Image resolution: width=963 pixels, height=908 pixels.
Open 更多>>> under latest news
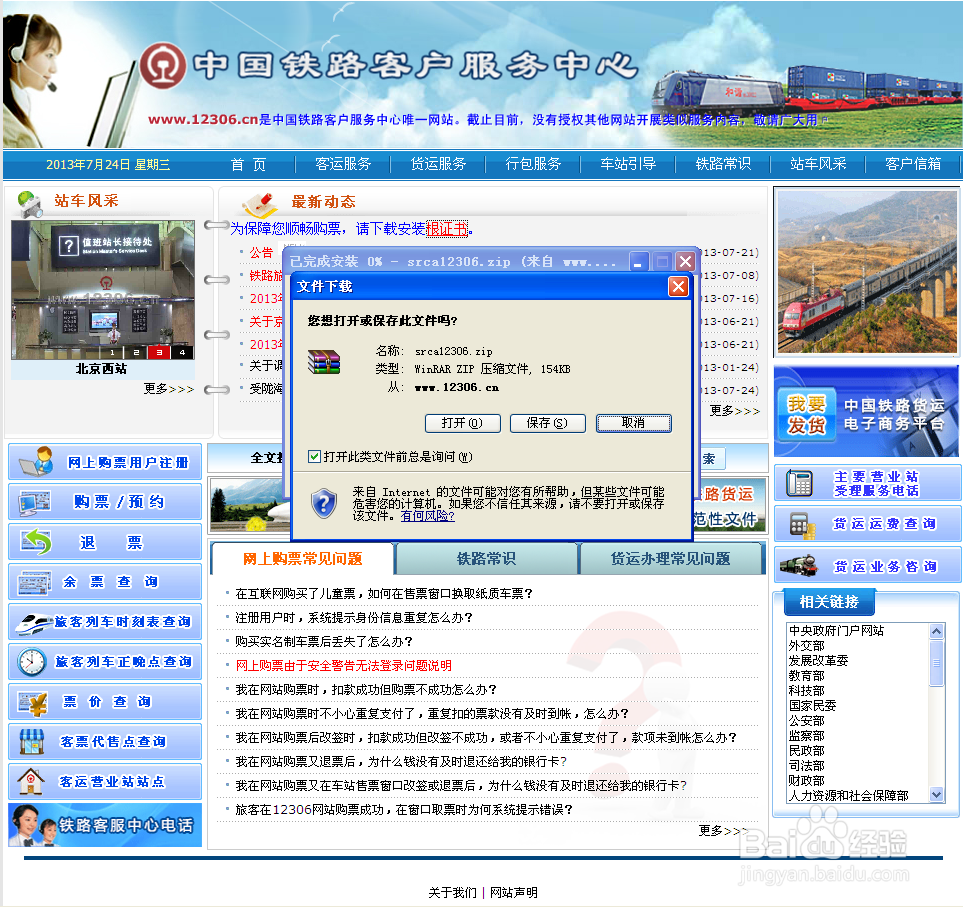click(735, 410)
